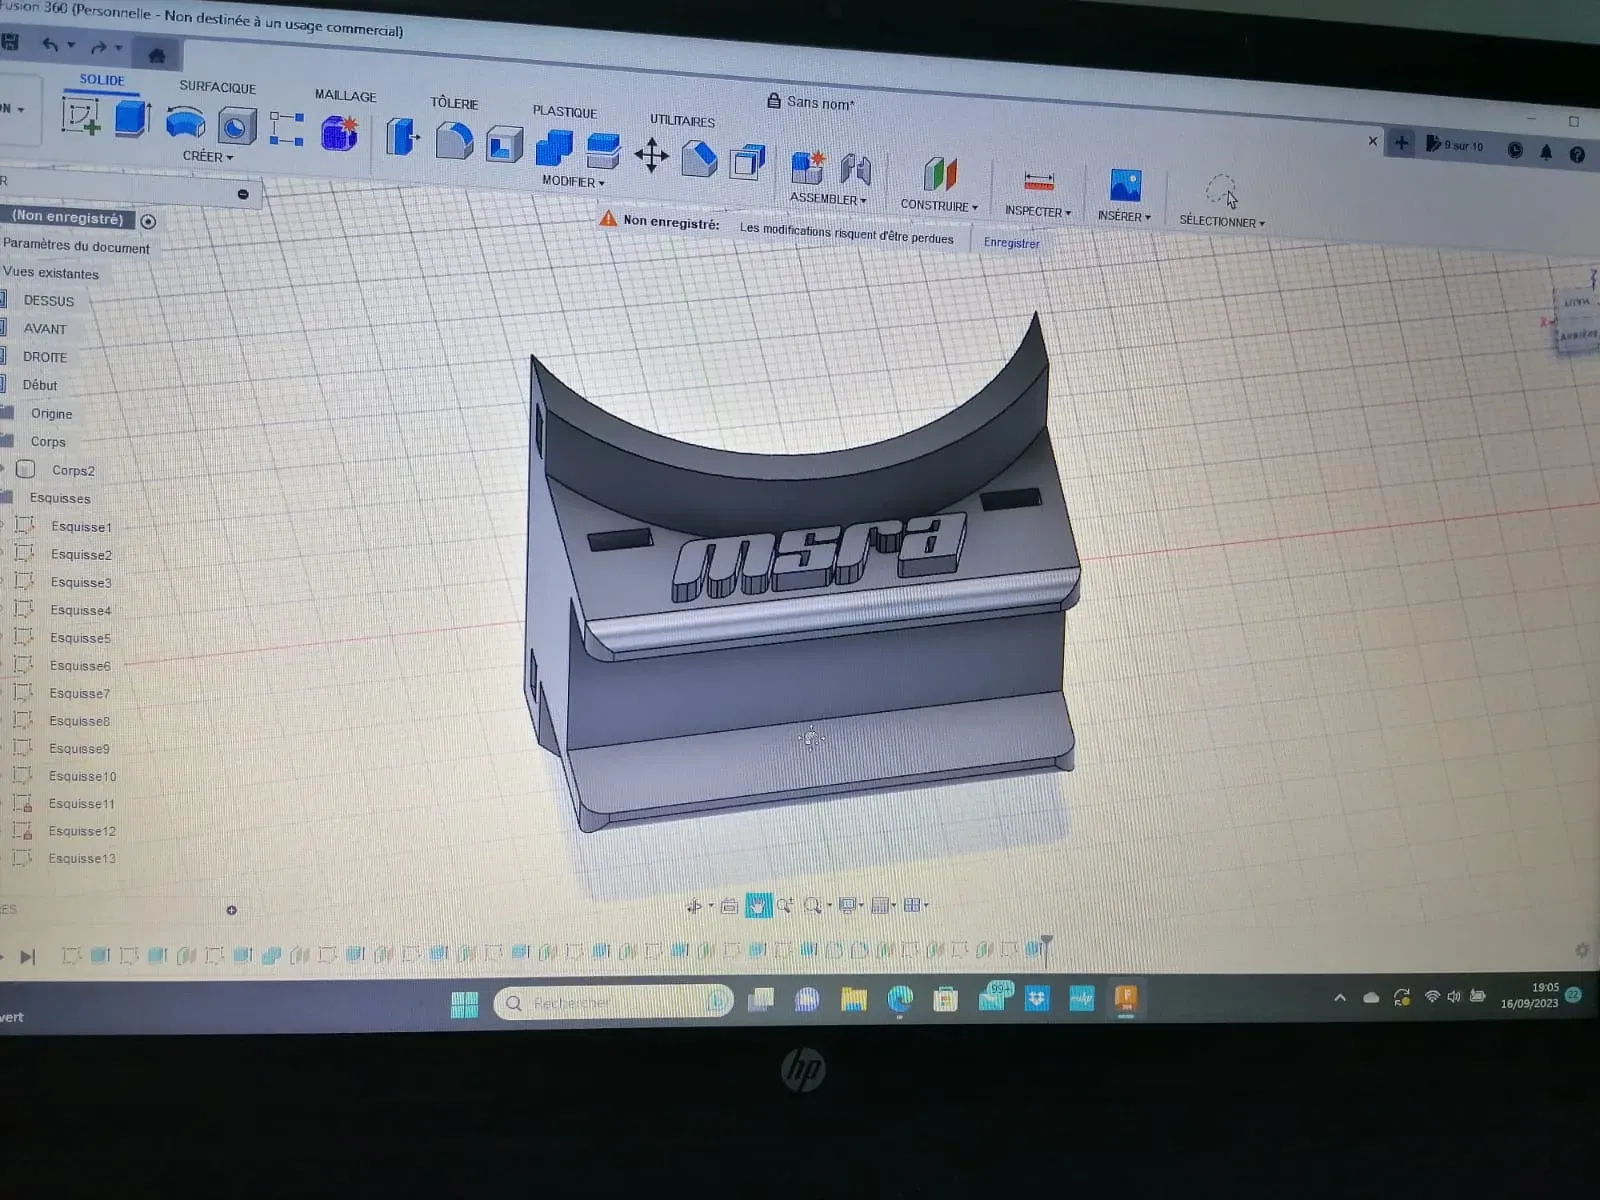This screenshot has height=1200, width=1600.
Task: Open the MAILLAGE tab
Action: pos(345,95)
